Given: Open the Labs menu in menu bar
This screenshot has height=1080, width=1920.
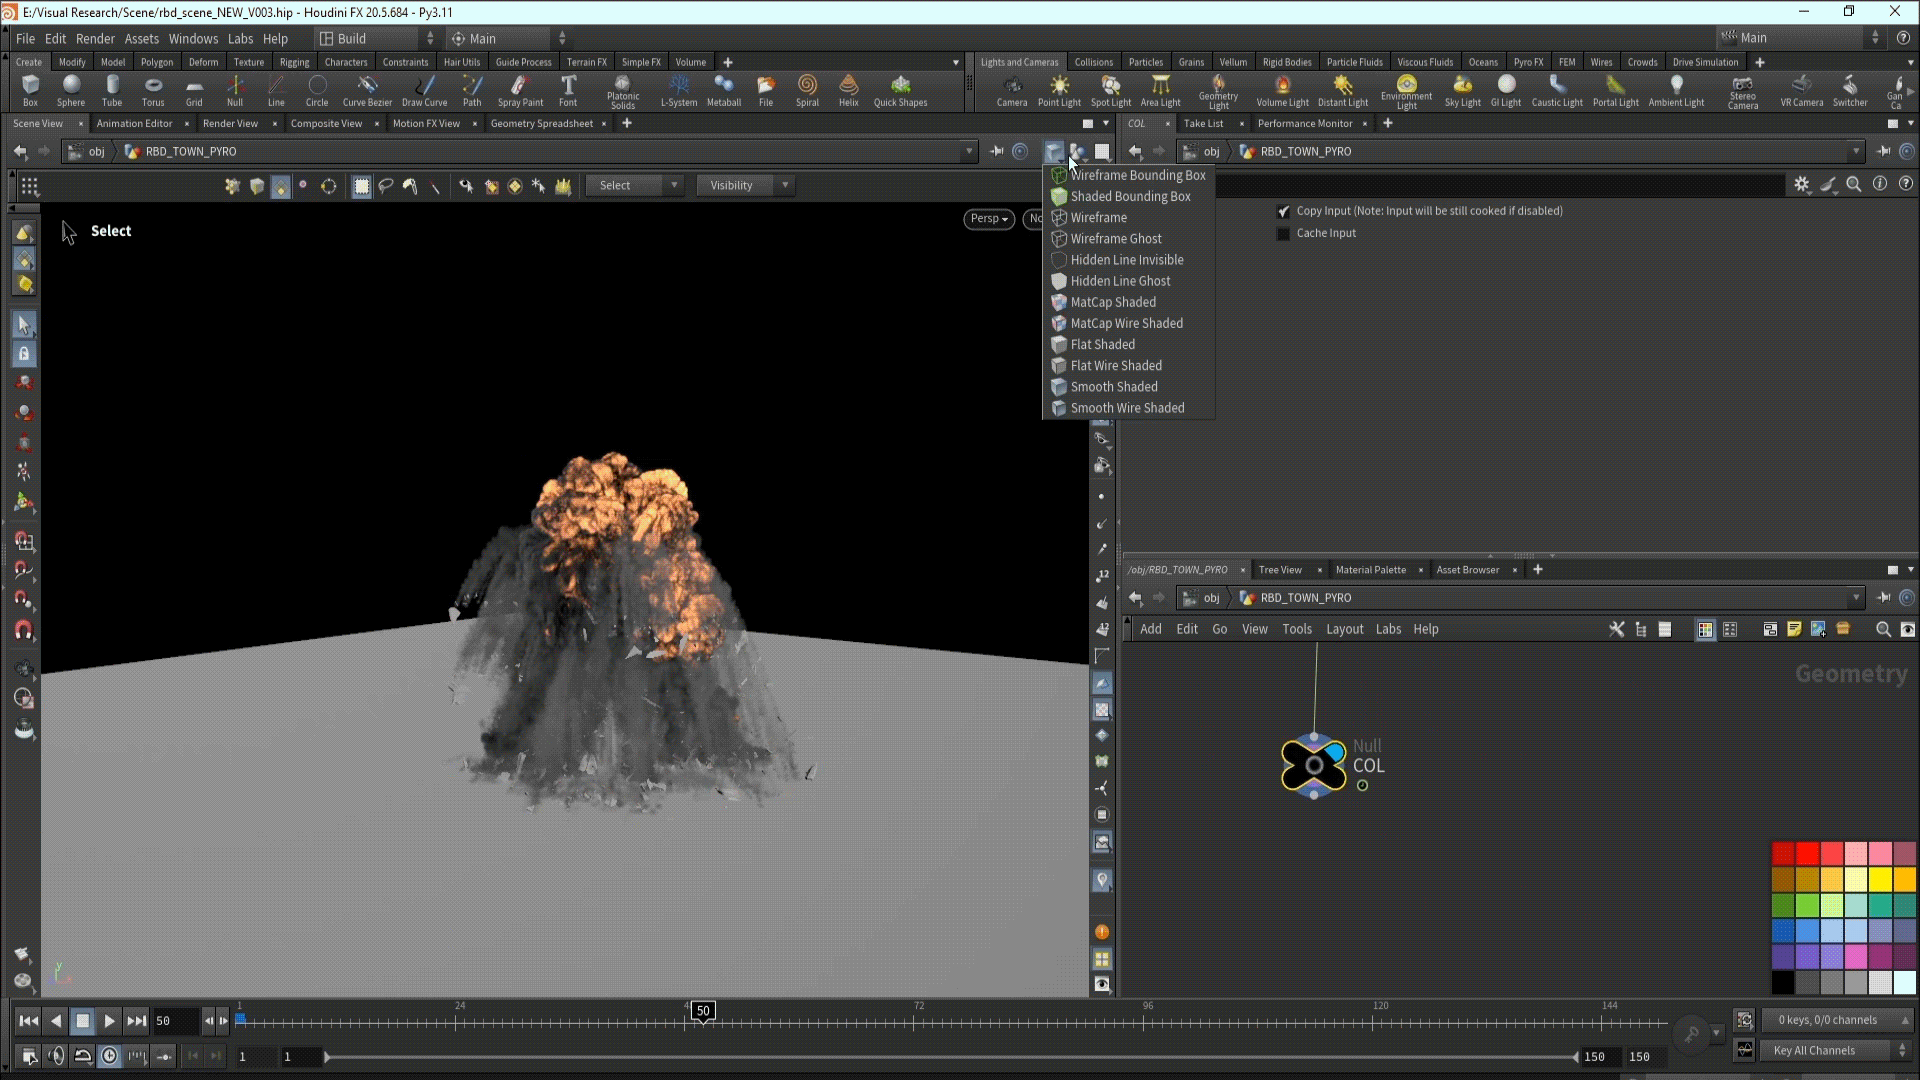Looking at the screenshot, I should point(240,38).
